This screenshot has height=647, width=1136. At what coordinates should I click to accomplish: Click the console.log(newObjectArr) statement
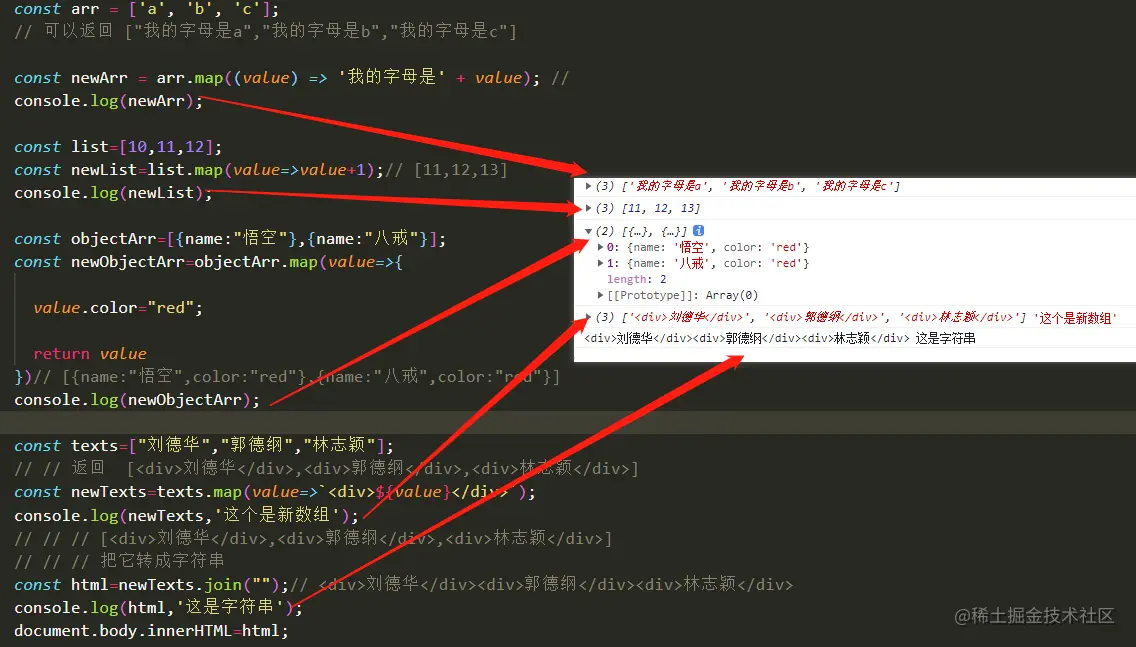coord(134,399)
